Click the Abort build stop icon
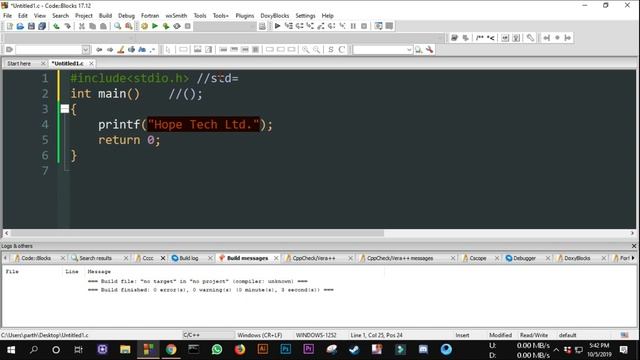Screen dimensions: 640x360 188,26
